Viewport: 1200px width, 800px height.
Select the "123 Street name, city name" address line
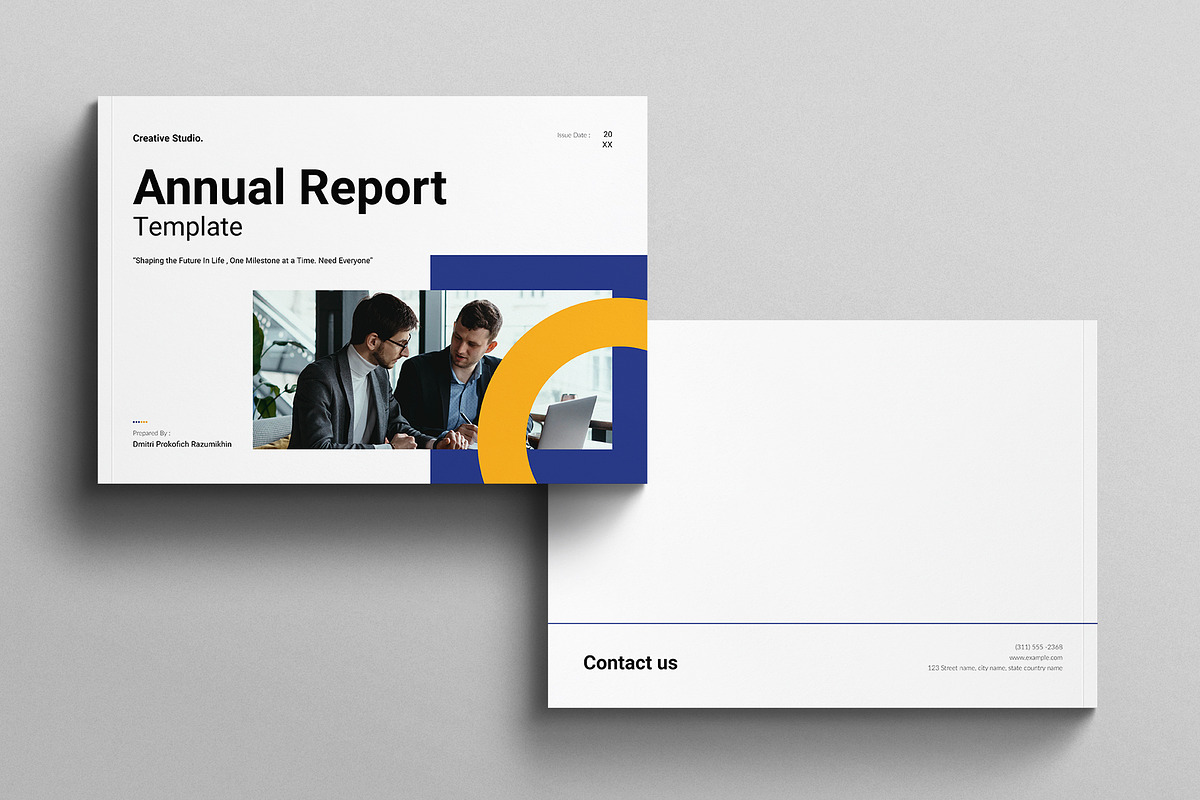click(995, 668)
